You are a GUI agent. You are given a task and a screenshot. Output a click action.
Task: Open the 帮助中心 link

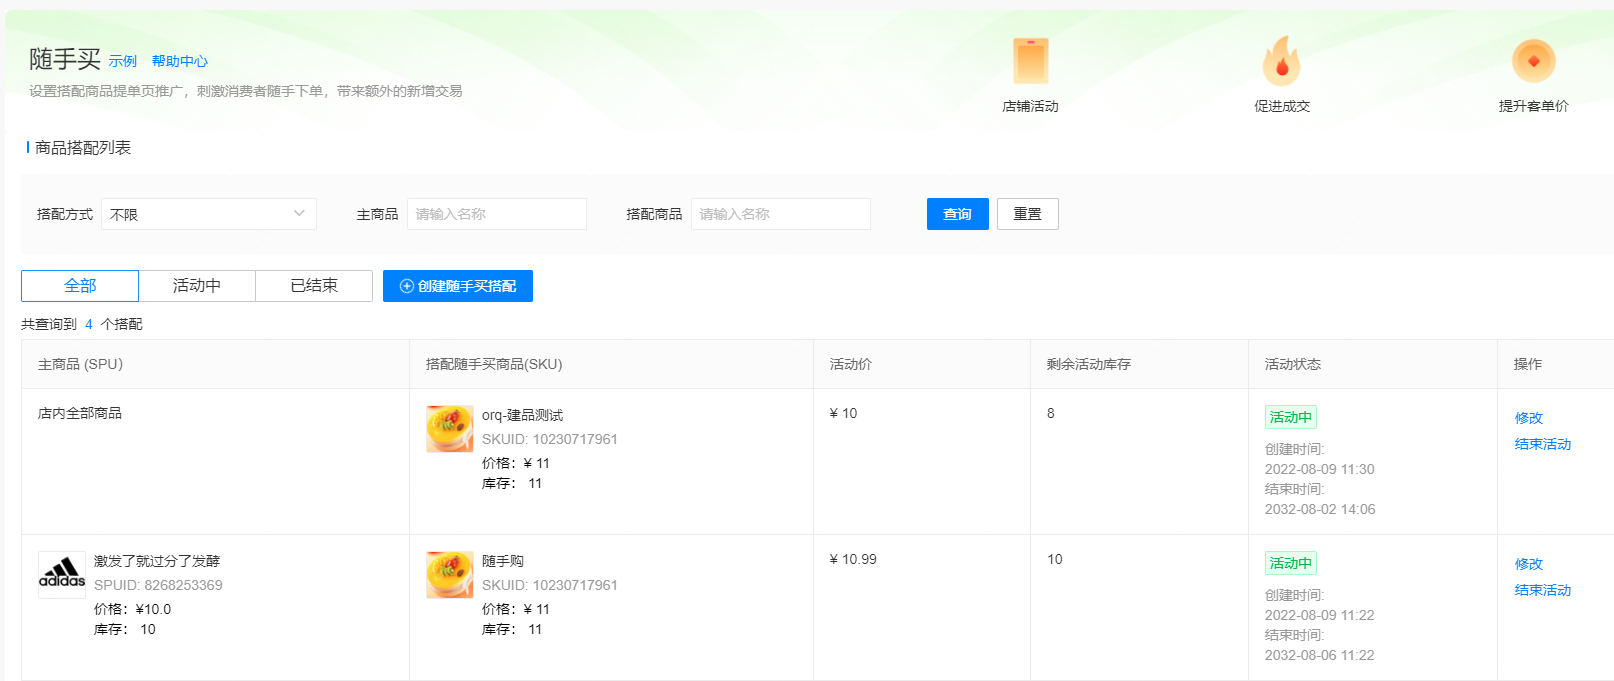coord(180,62)
